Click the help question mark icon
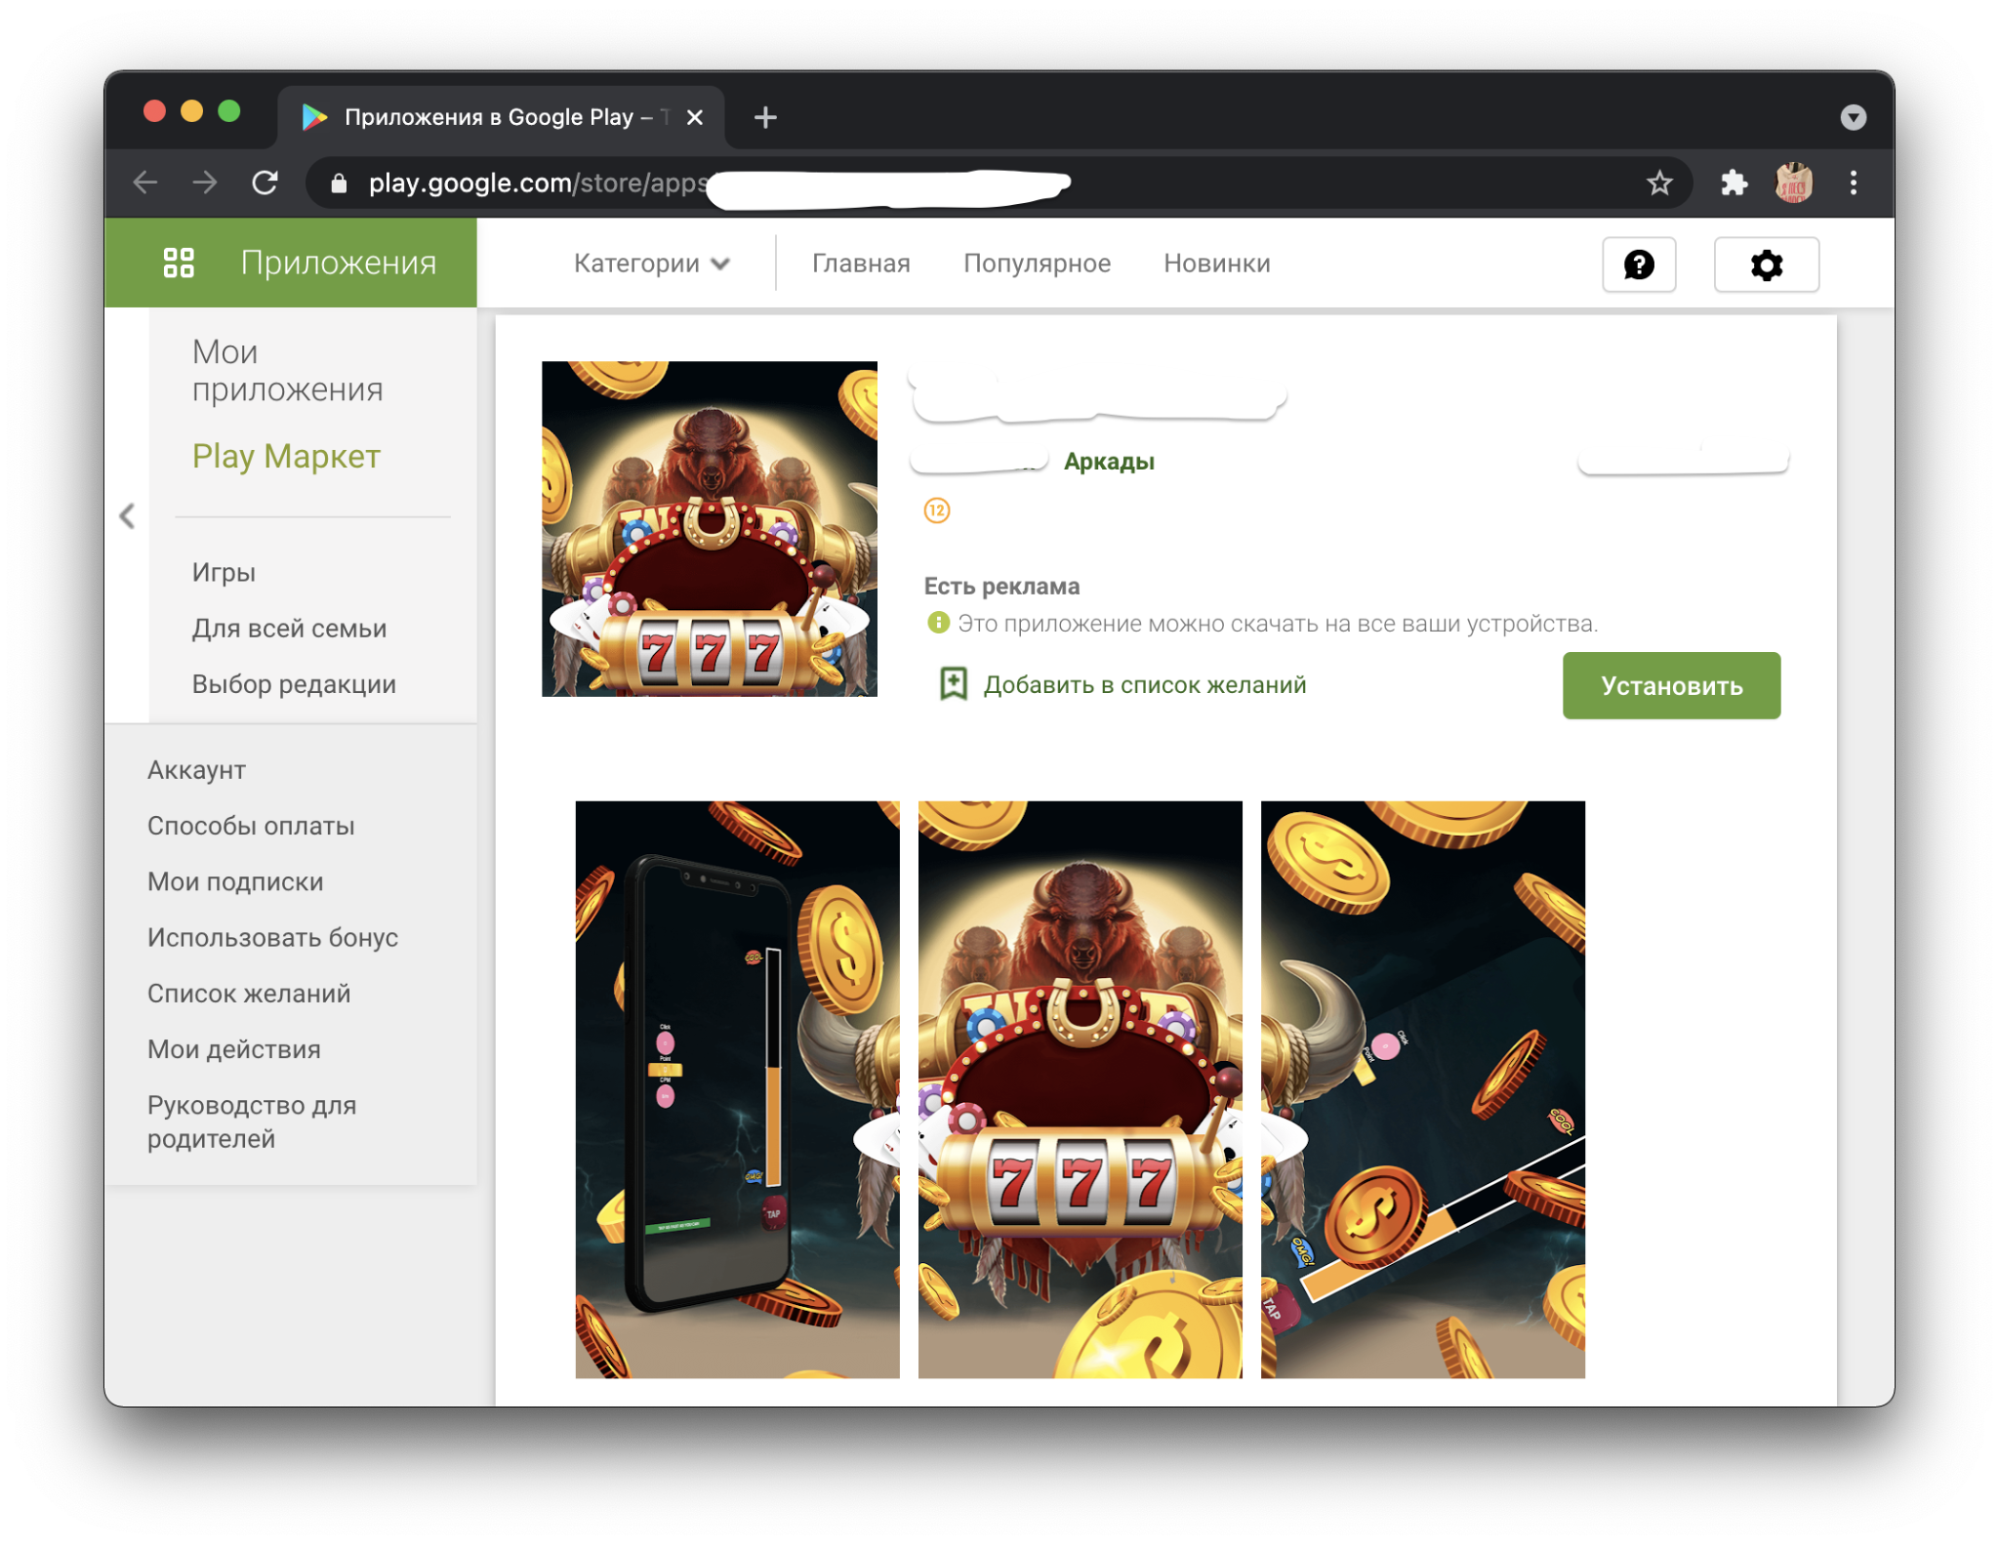Viewport: 1999px width, 1545px height. pos(1638,265)
